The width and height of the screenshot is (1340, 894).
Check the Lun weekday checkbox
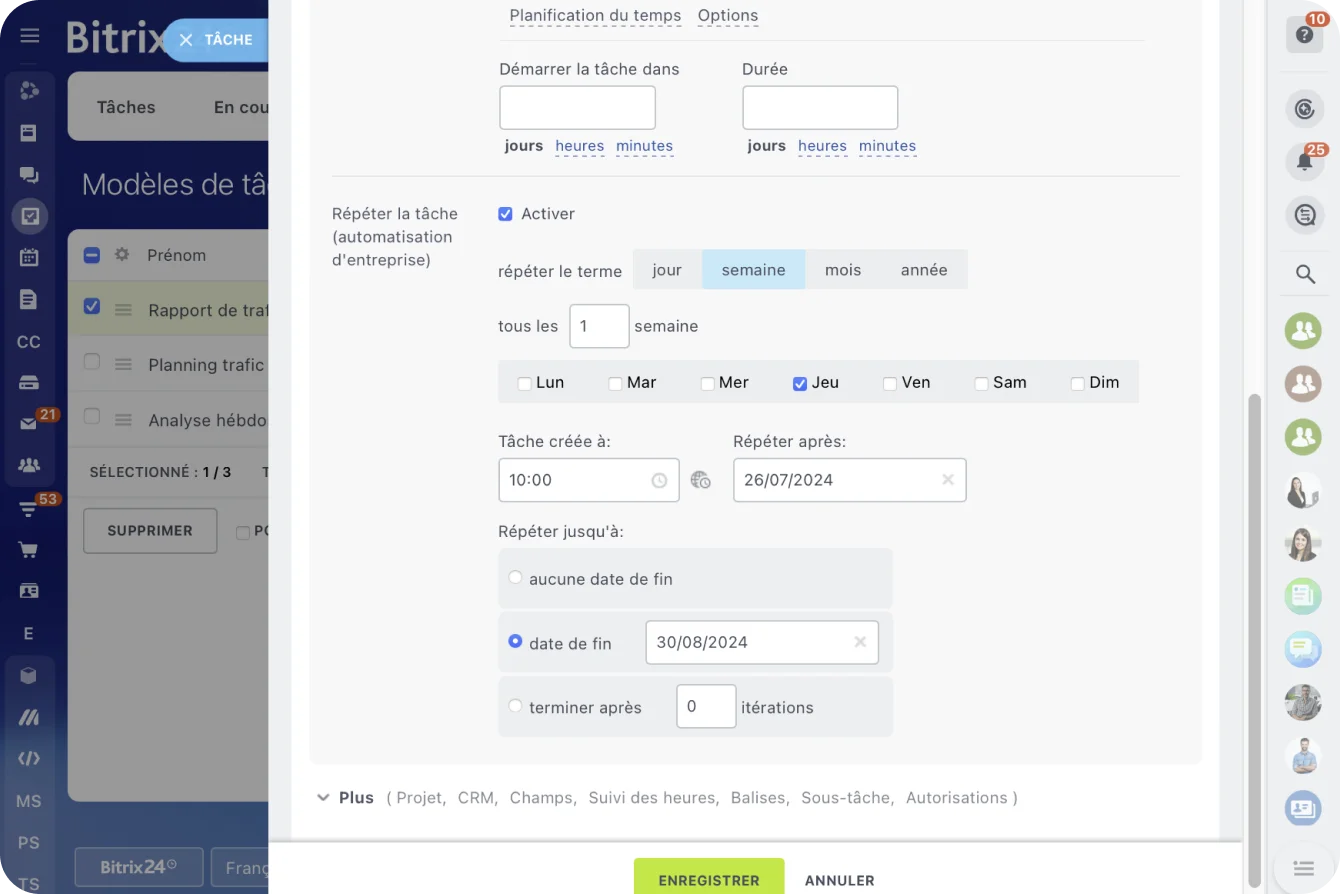(524, 383)
